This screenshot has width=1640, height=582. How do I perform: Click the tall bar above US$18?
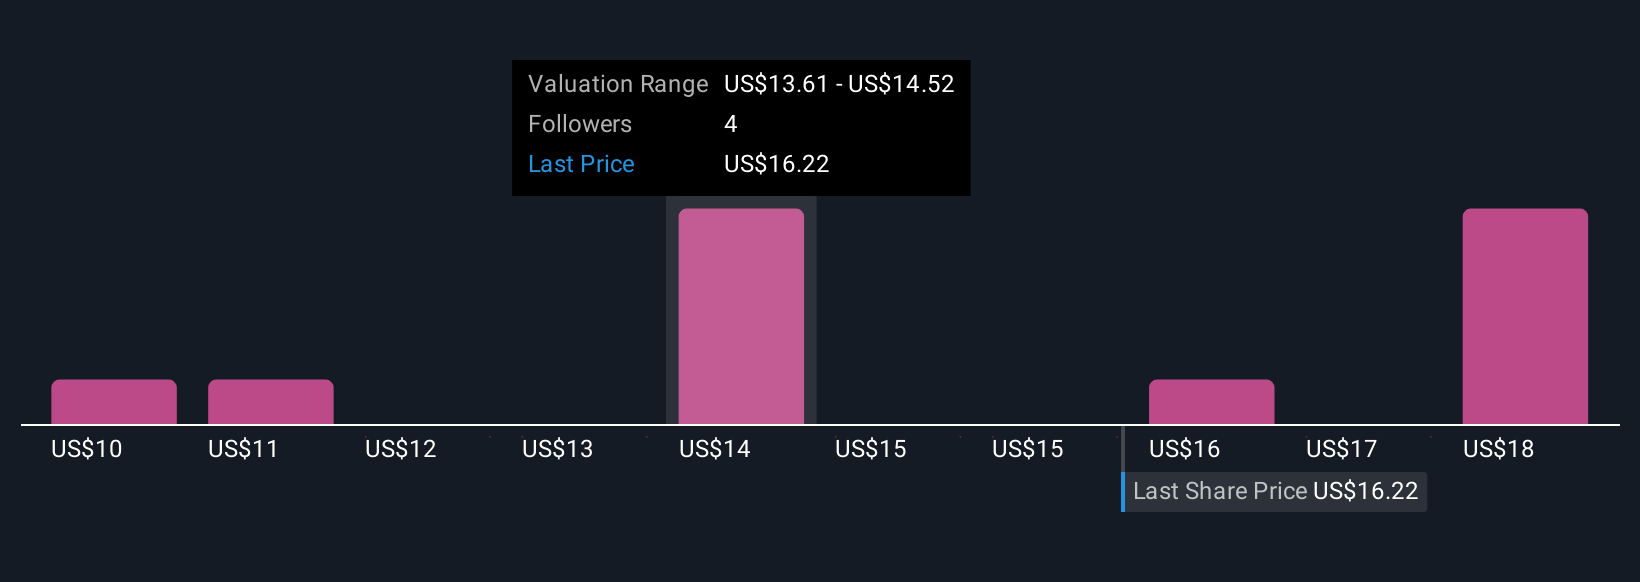[x=1525, y=317]
